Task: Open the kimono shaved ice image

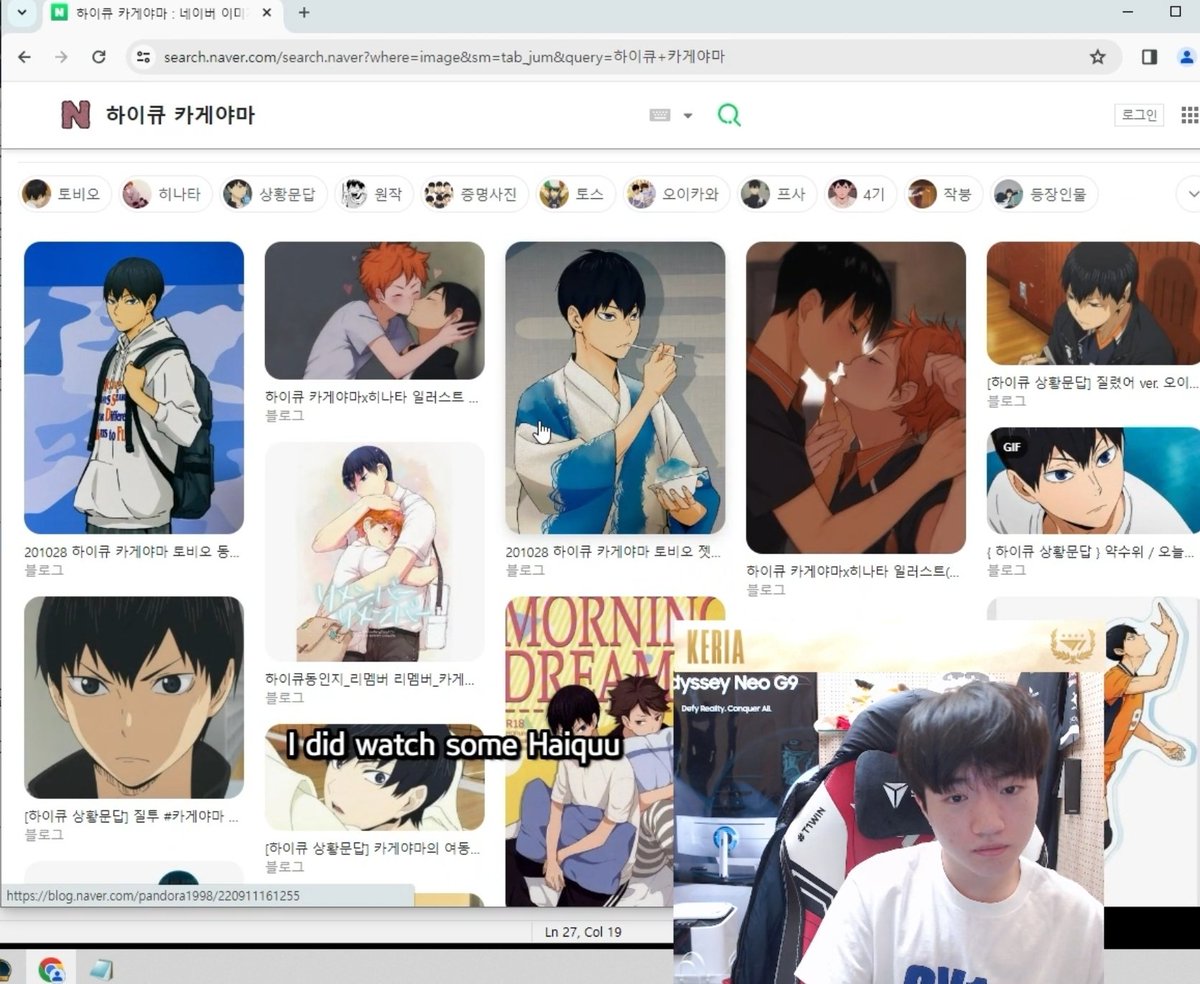Action: click(615, 388)
